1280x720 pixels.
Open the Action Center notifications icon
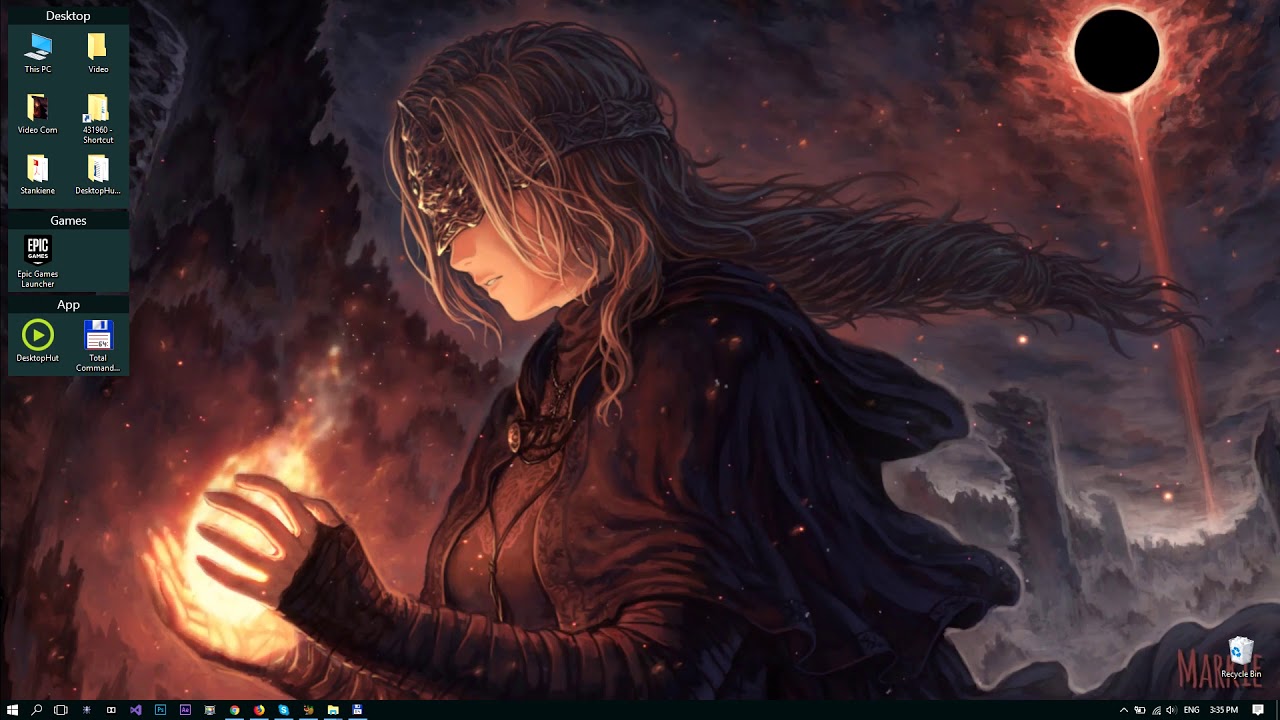[1258, 710]
